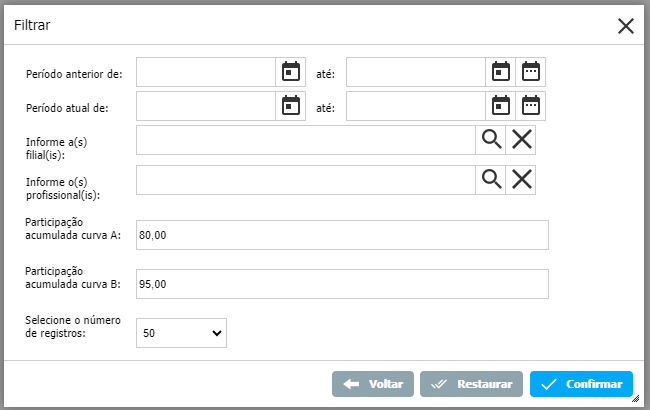Focus the Informe a(s) filial(is) field
The width and height of the screenshot is (650, 410).
(305, 140)
